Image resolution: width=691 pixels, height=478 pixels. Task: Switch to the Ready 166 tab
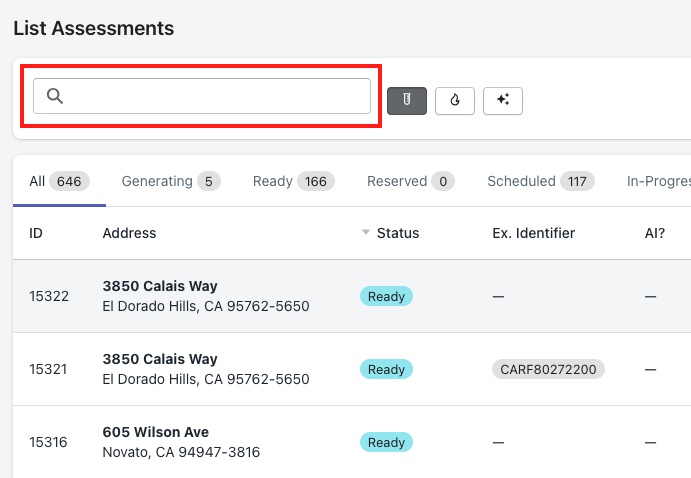(x=293, y=181)
